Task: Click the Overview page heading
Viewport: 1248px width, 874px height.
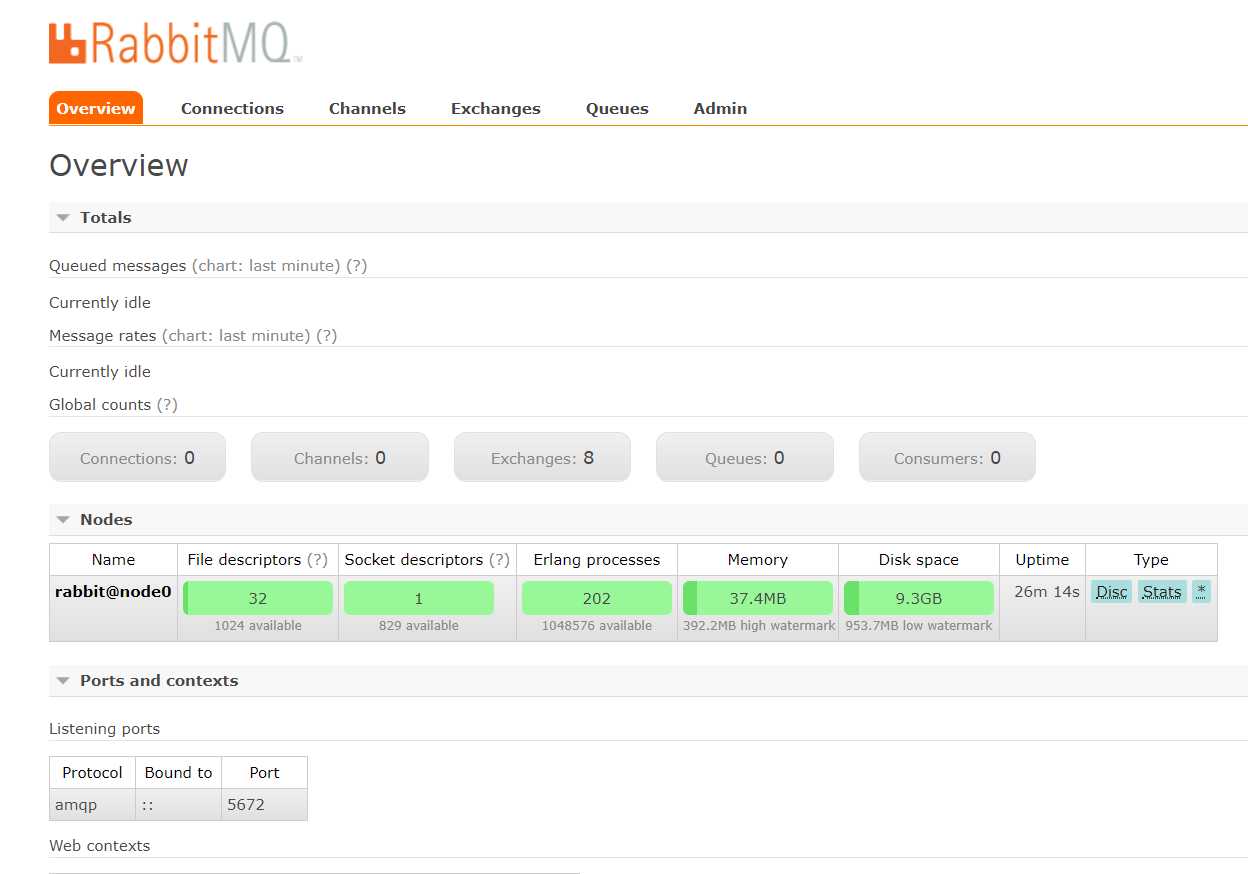Action: [119, 165]
